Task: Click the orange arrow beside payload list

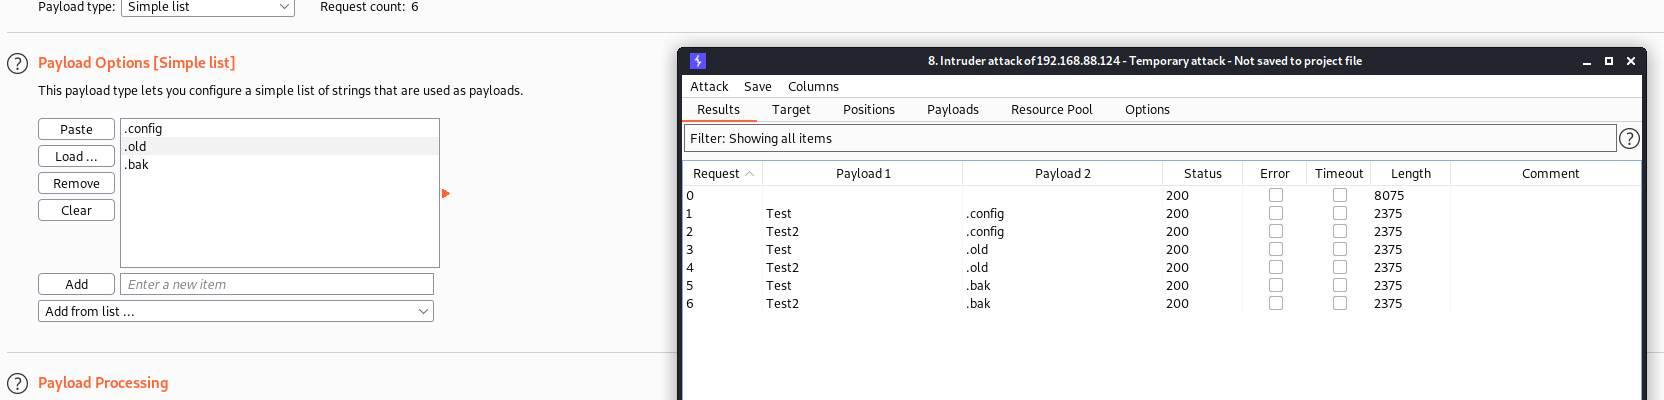Action: 446,193
